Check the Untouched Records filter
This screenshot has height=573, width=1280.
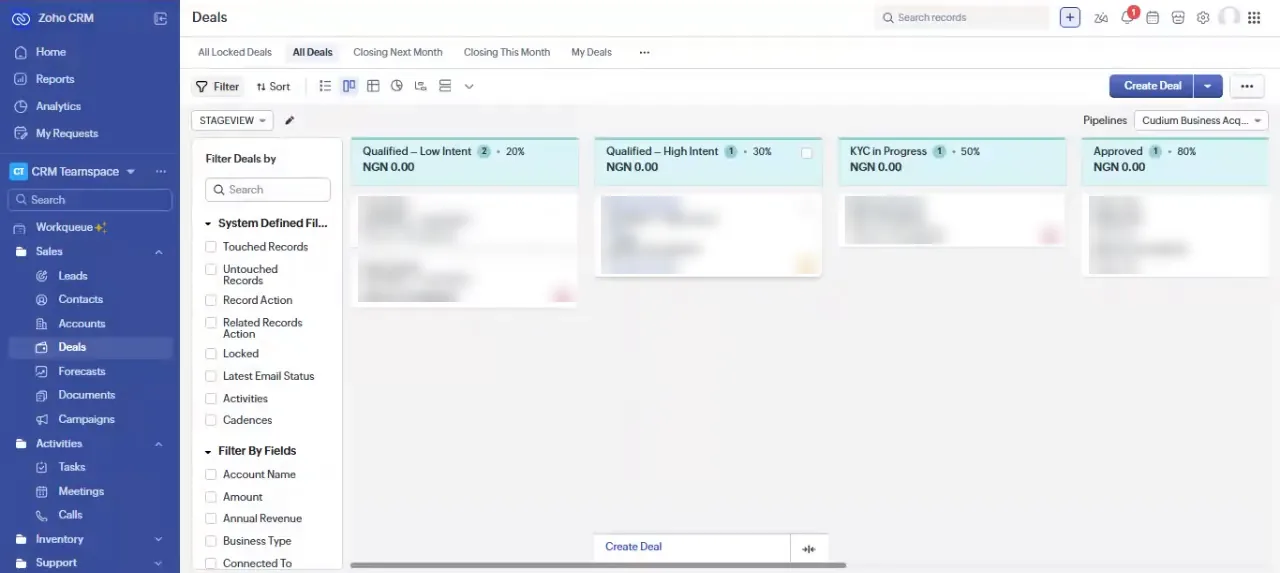211,269
